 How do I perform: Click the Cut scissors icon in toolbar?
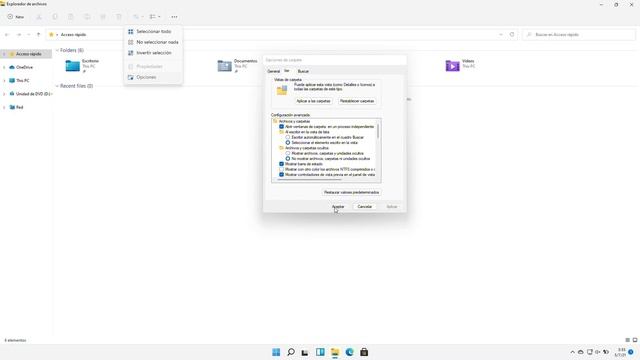pyautogui.click(x=39, y=17)
